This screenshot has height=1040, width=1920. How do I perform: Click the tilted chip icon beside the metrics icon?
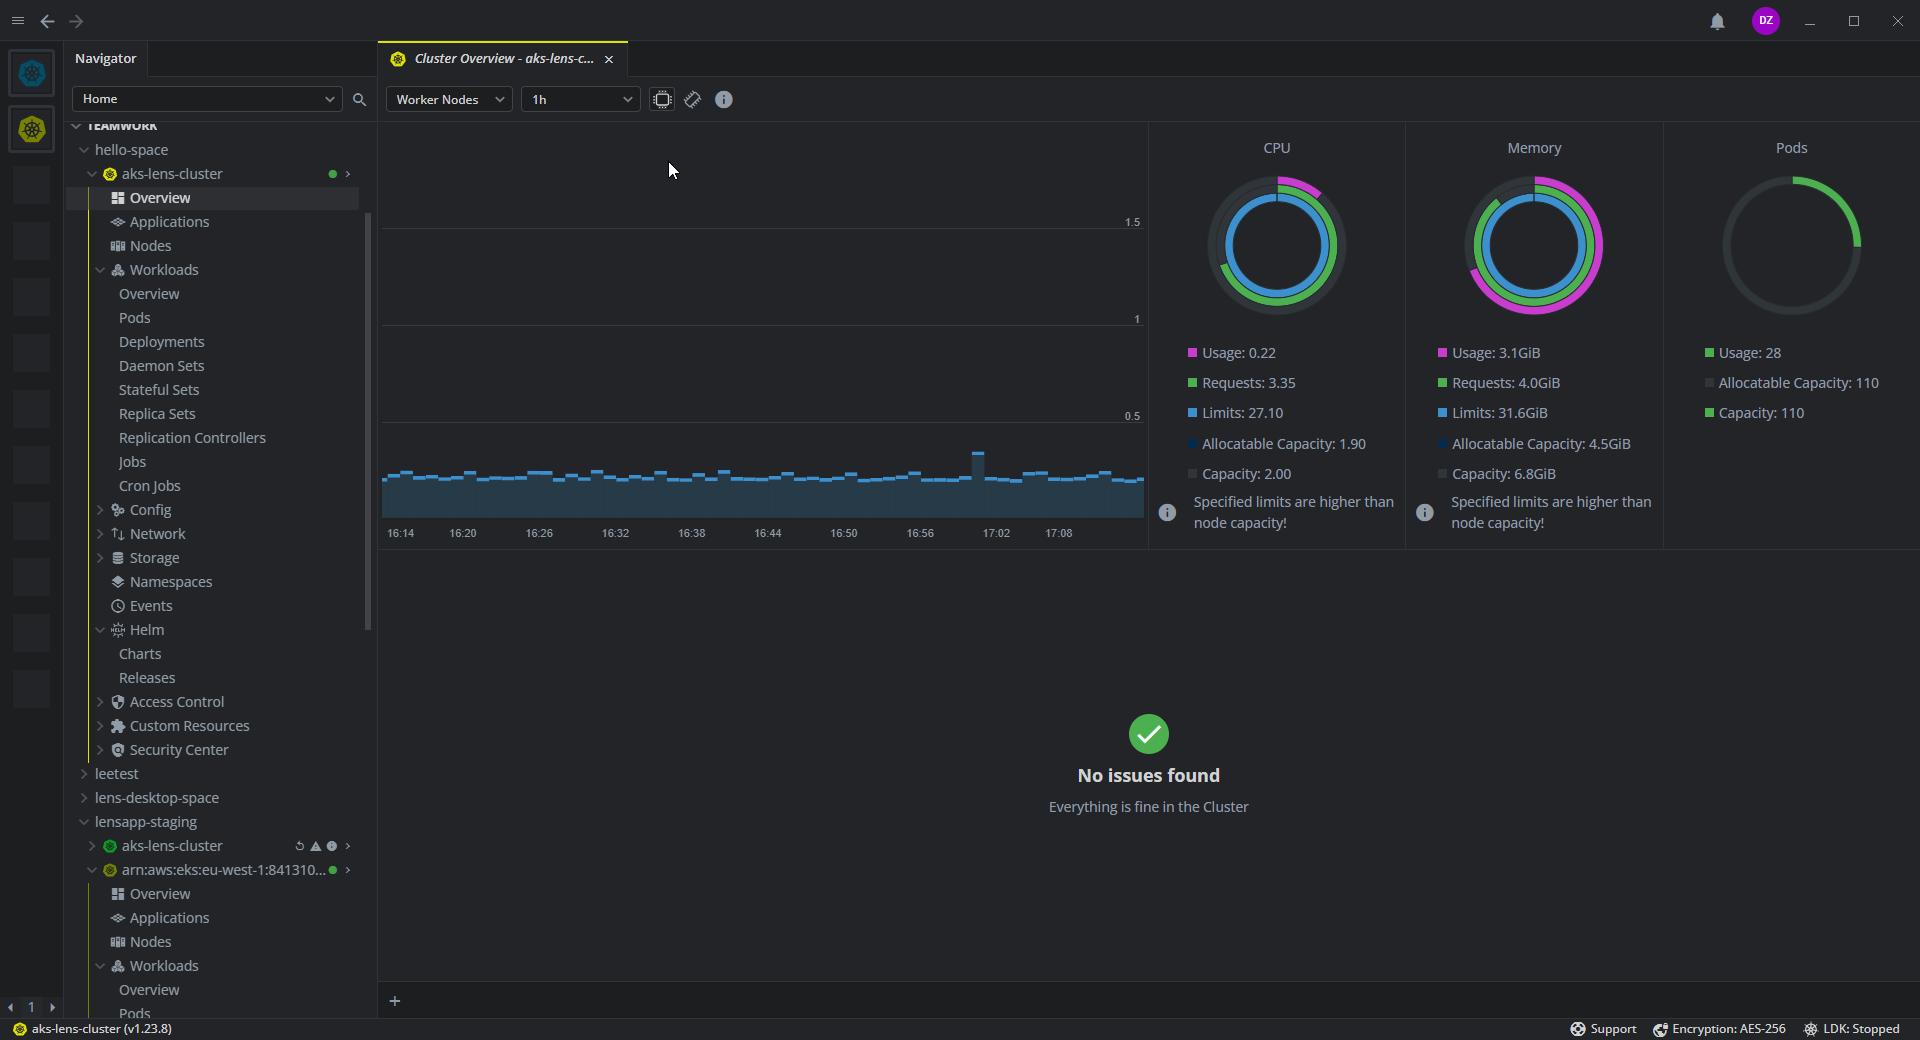pos(693,99)
